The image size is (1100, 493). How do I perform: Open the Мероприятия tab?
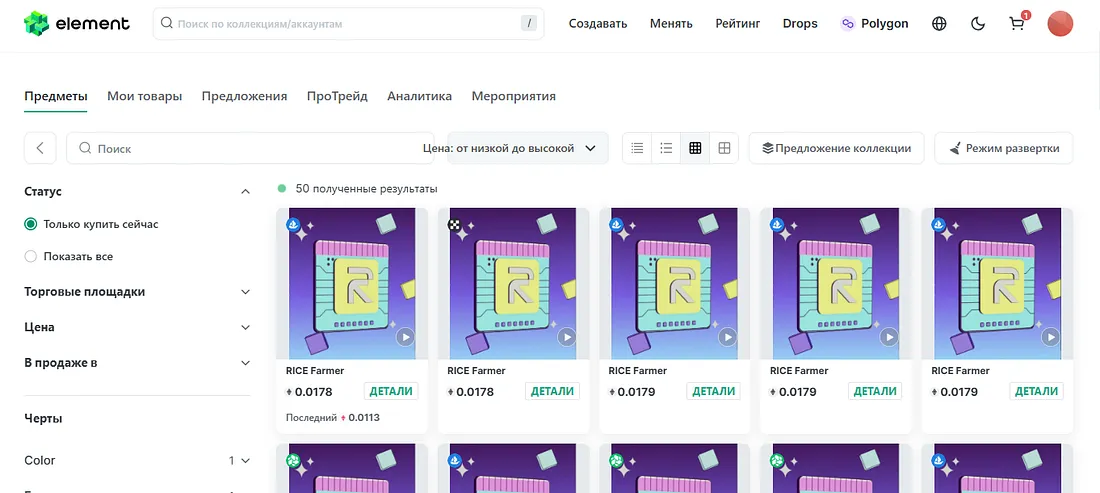[x=514, y=96]
